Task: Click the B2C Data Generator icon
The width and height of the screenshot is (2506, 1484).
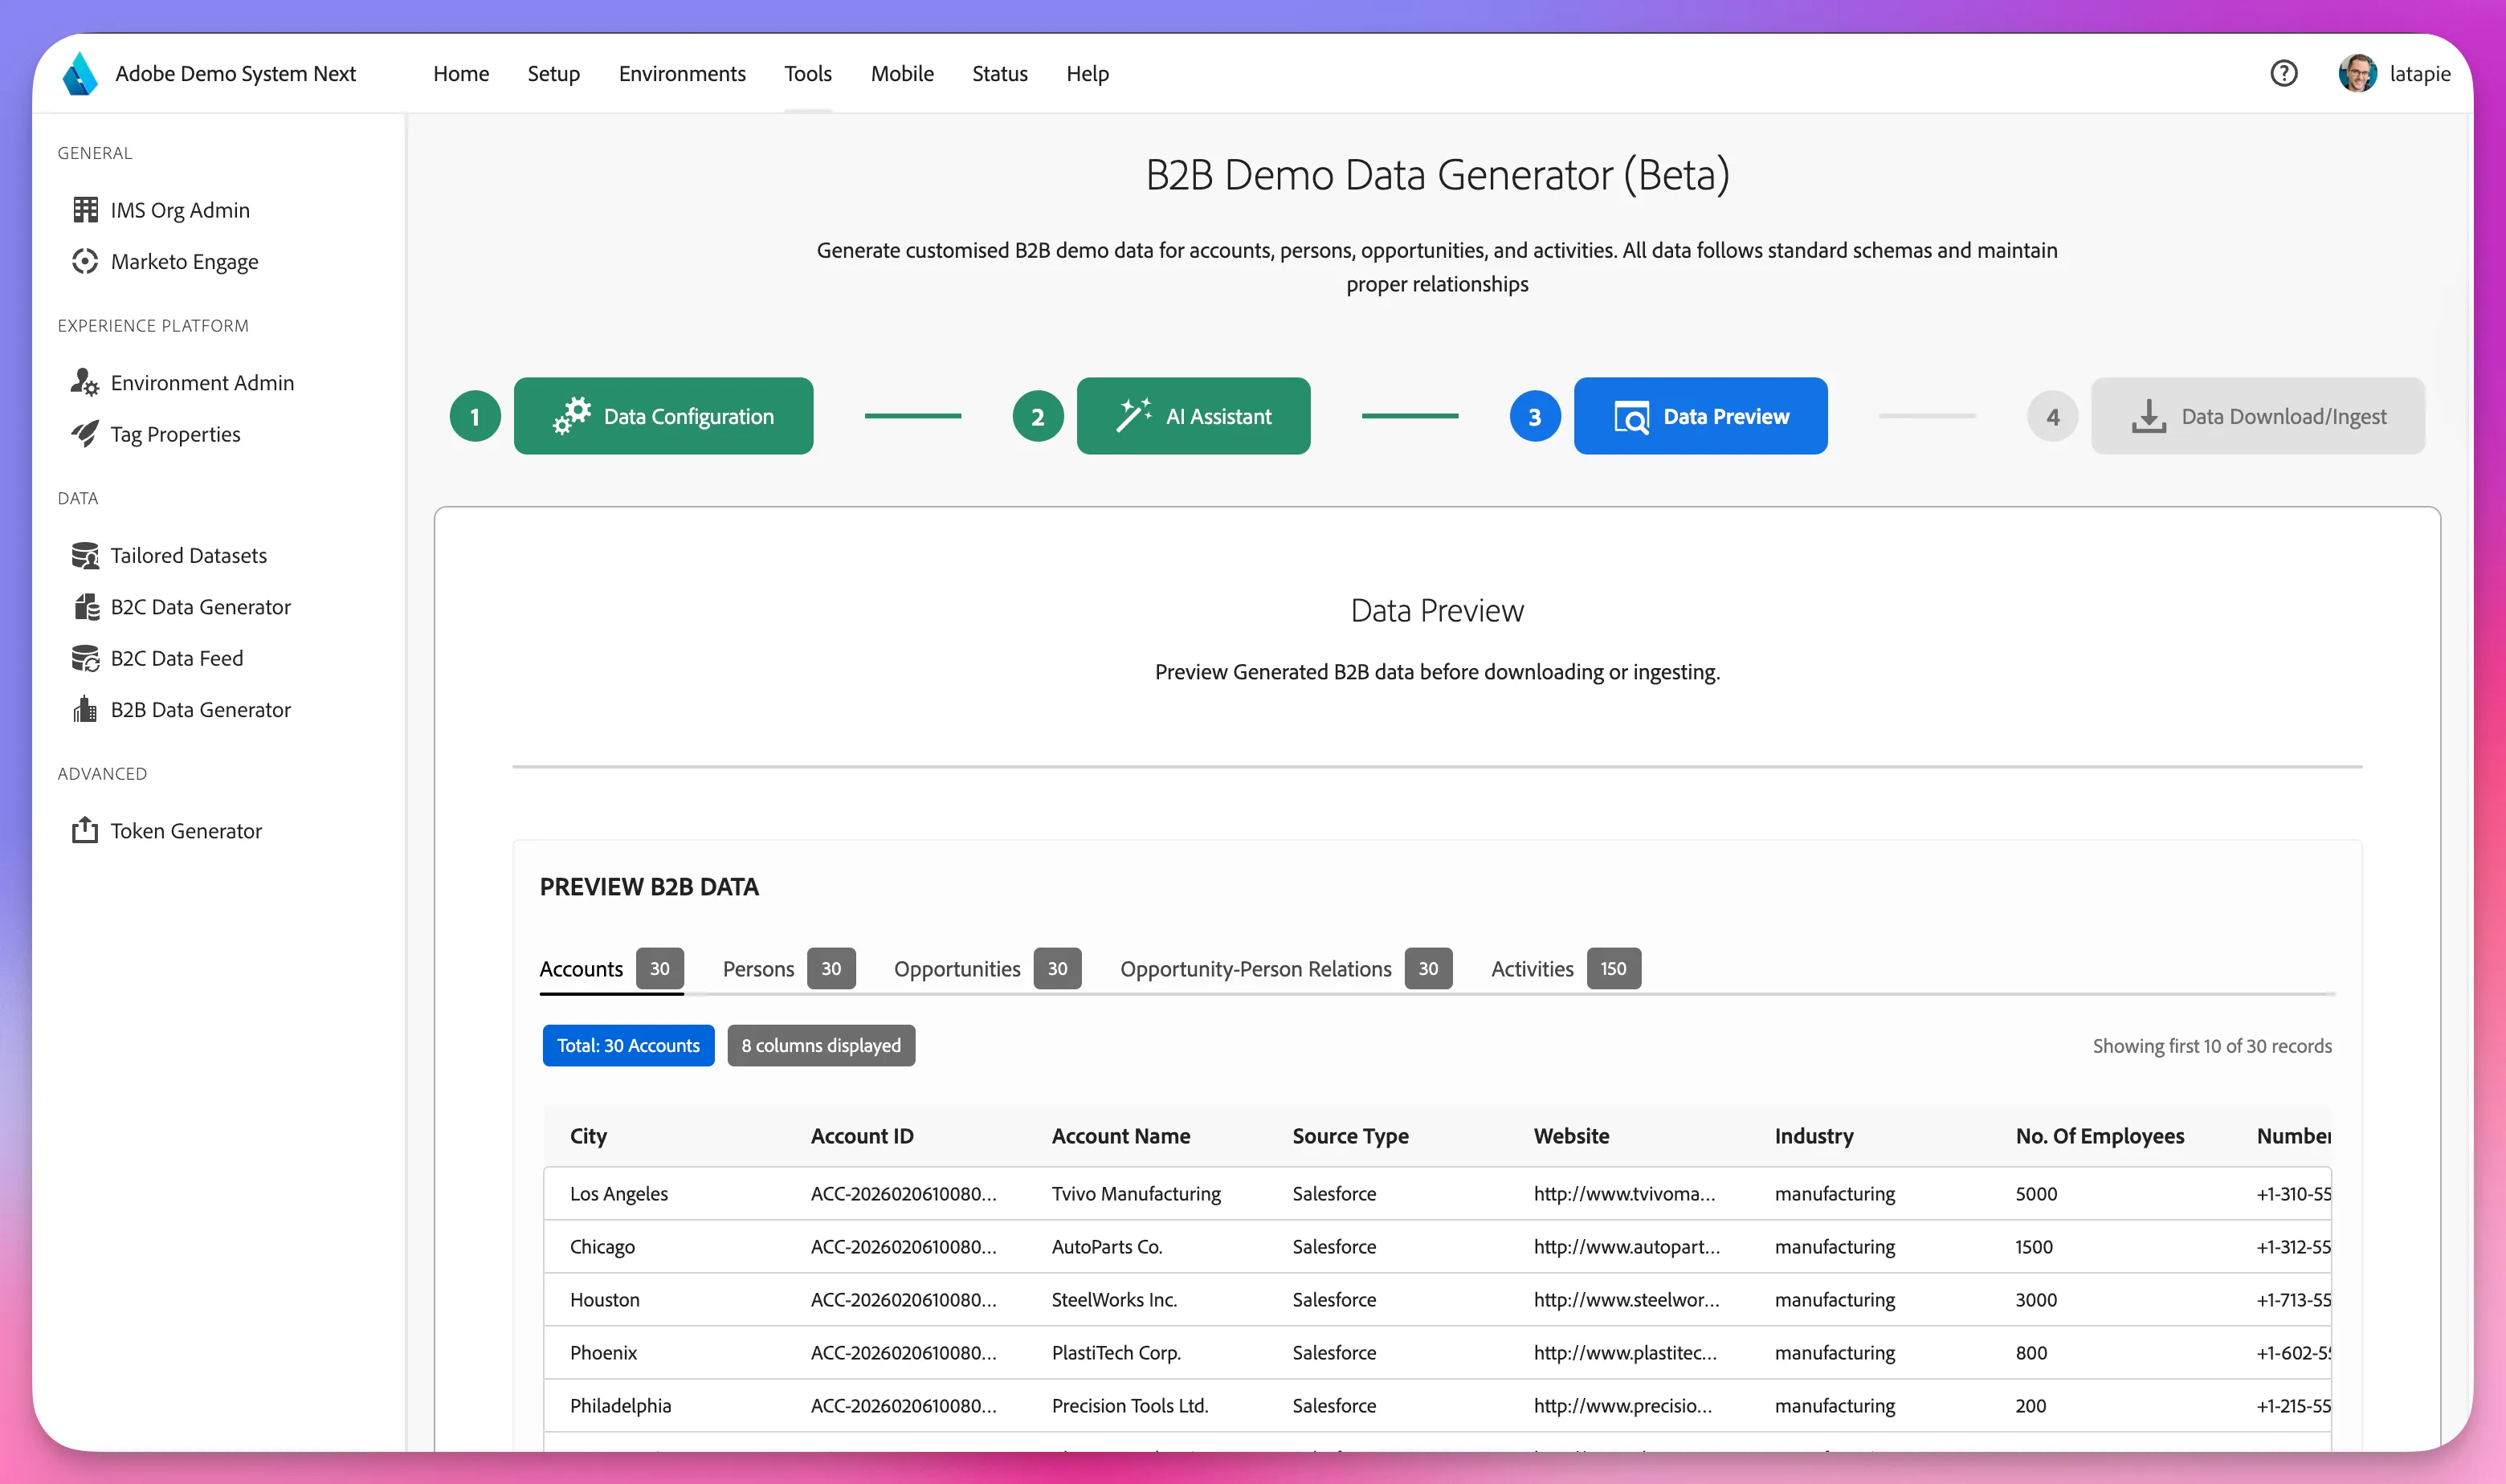Action: pyautogui.click(x=87, y=607)
